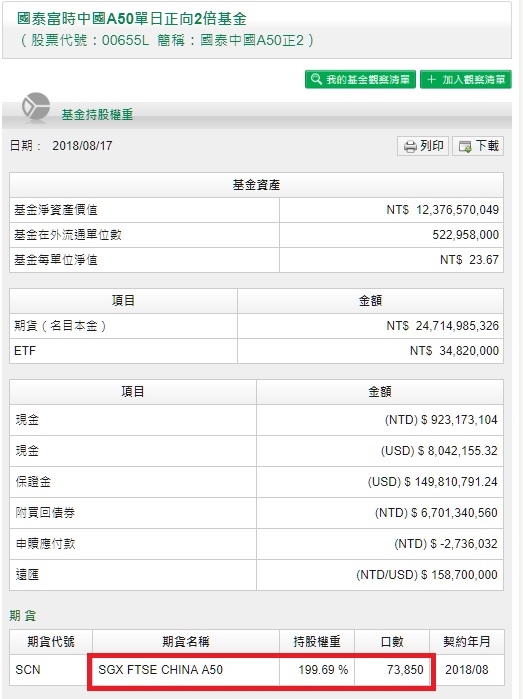Select futures name SGX FTSE CHINA A50
Screen dimensions: 523x699
click(161, 670)
